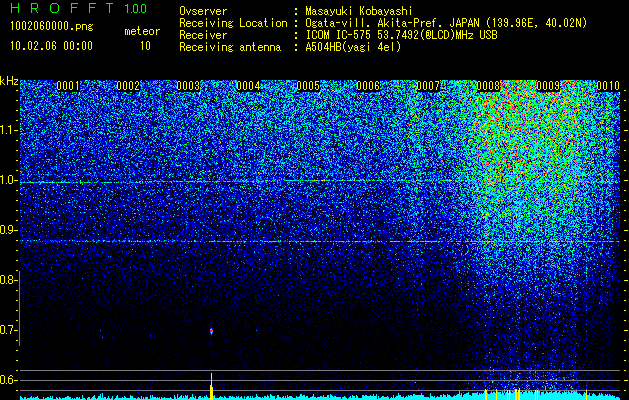Click the Receiving Location label
Viewport: 629px width, 400px height.
tap(233, 23)
